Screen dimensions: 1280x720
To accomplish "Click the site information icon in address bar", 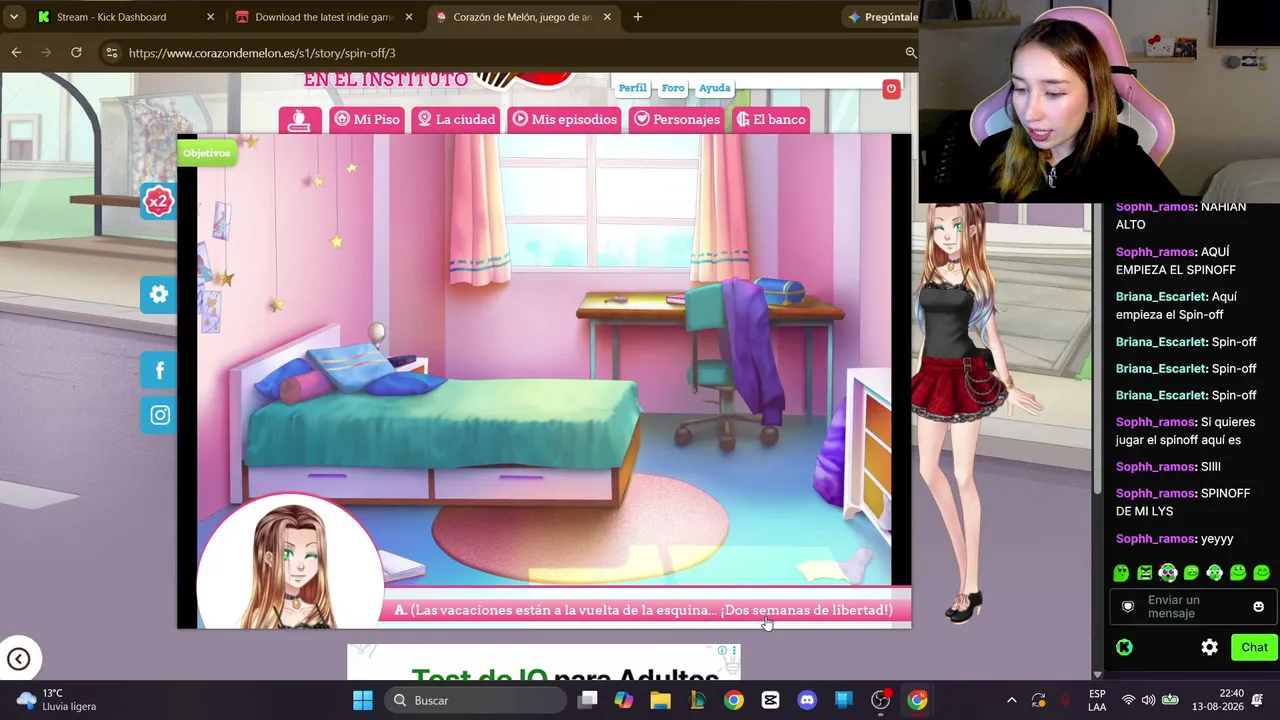I will point(111,53).
